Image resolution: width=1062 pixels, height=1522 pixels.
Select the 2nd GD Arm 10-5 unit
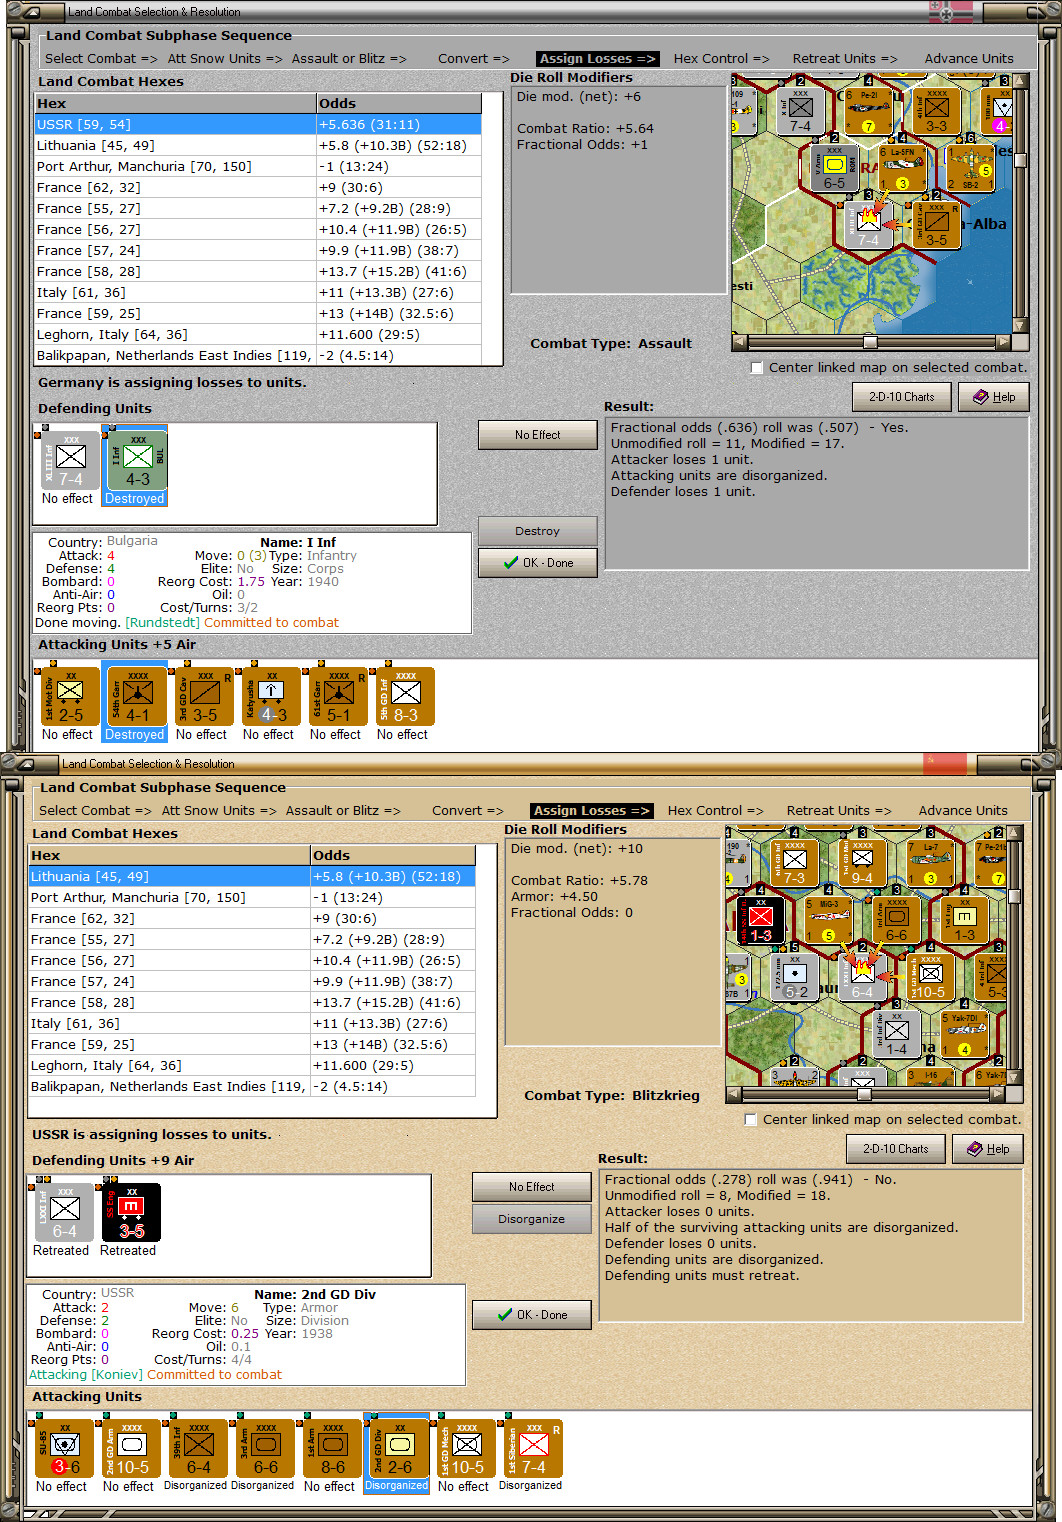(131, 1448)
